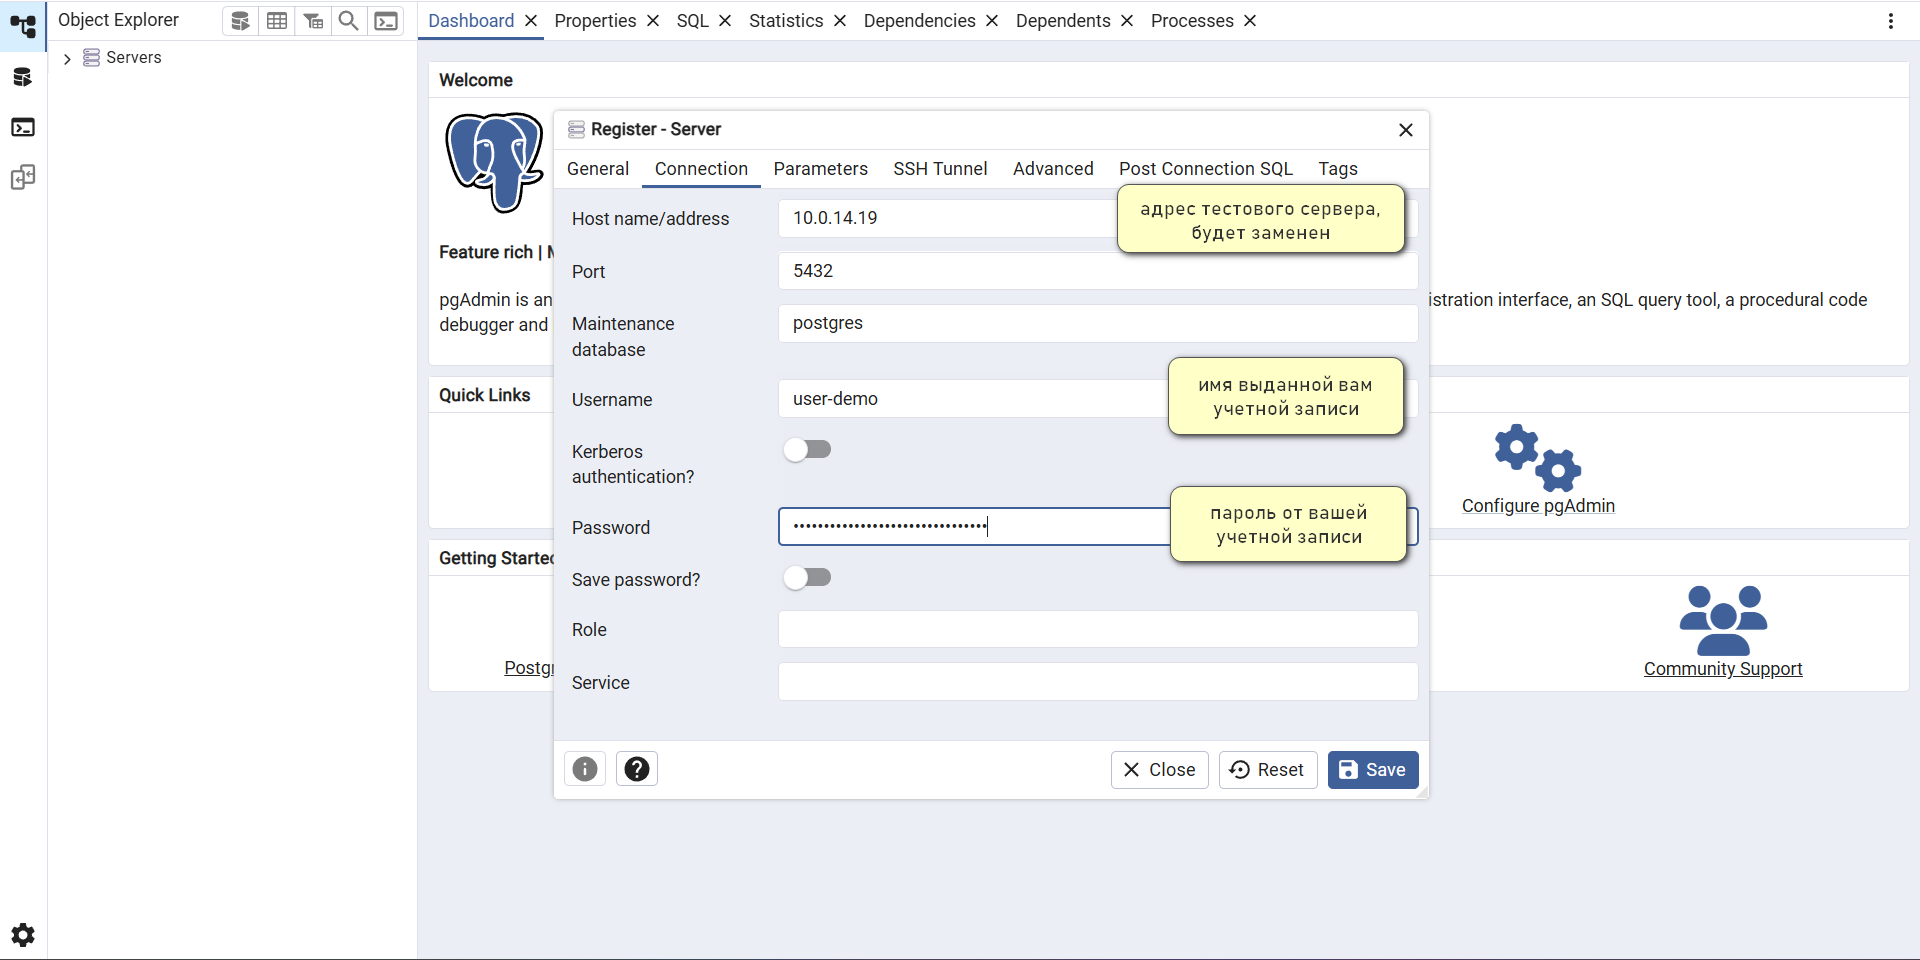
Task: Switch to the Dependencies main tab
Action: (919, 21)
